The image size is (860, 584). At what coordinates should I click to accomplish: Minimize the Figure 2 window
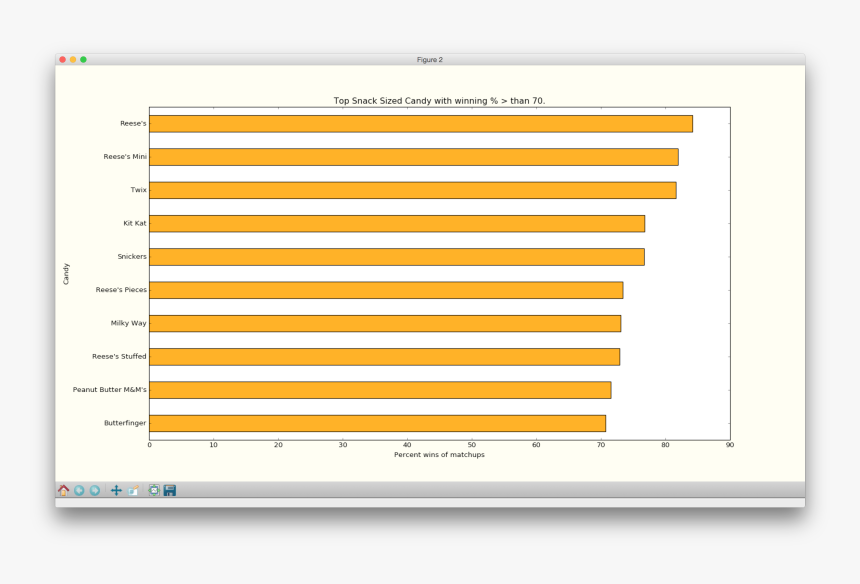(x=73, y=60)
